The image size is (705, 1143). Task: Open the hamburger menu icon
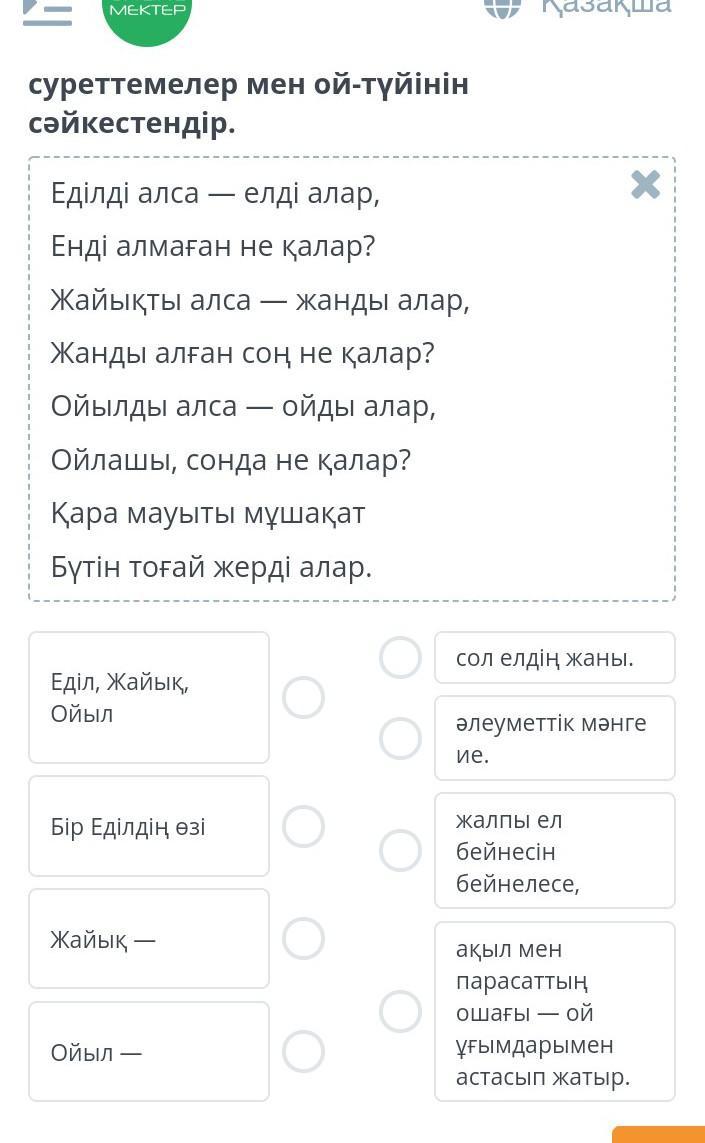pyautogui.click(x=47, y=10)
